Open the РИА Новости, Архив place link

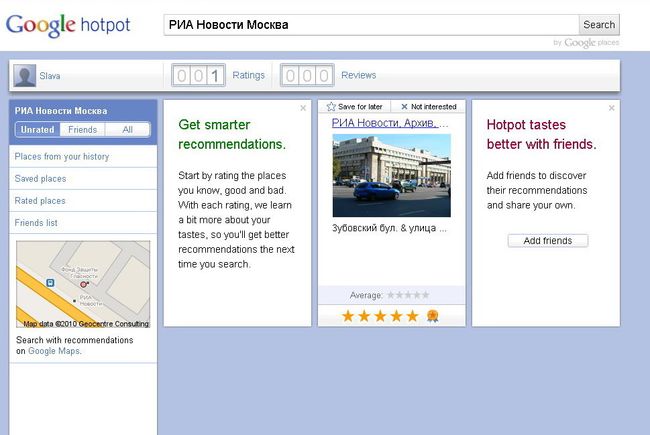click(x=390, y=123)
